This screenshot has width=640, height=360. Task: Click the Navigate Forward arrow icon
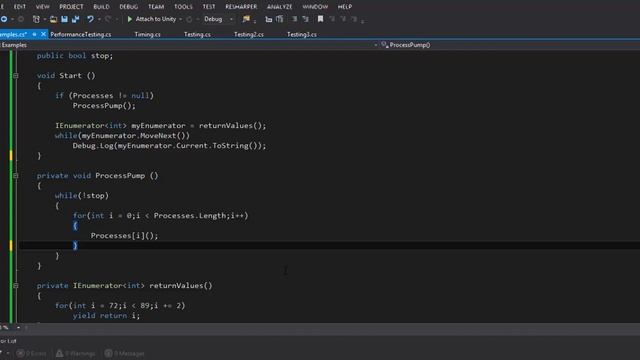(x=20, y=19)
